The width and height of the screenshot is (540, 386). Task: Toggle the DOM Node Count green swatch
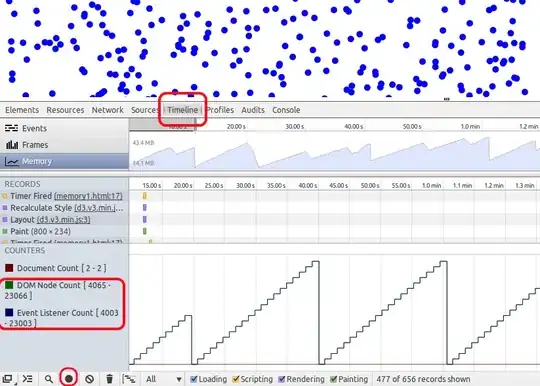[x=9, y=285]
